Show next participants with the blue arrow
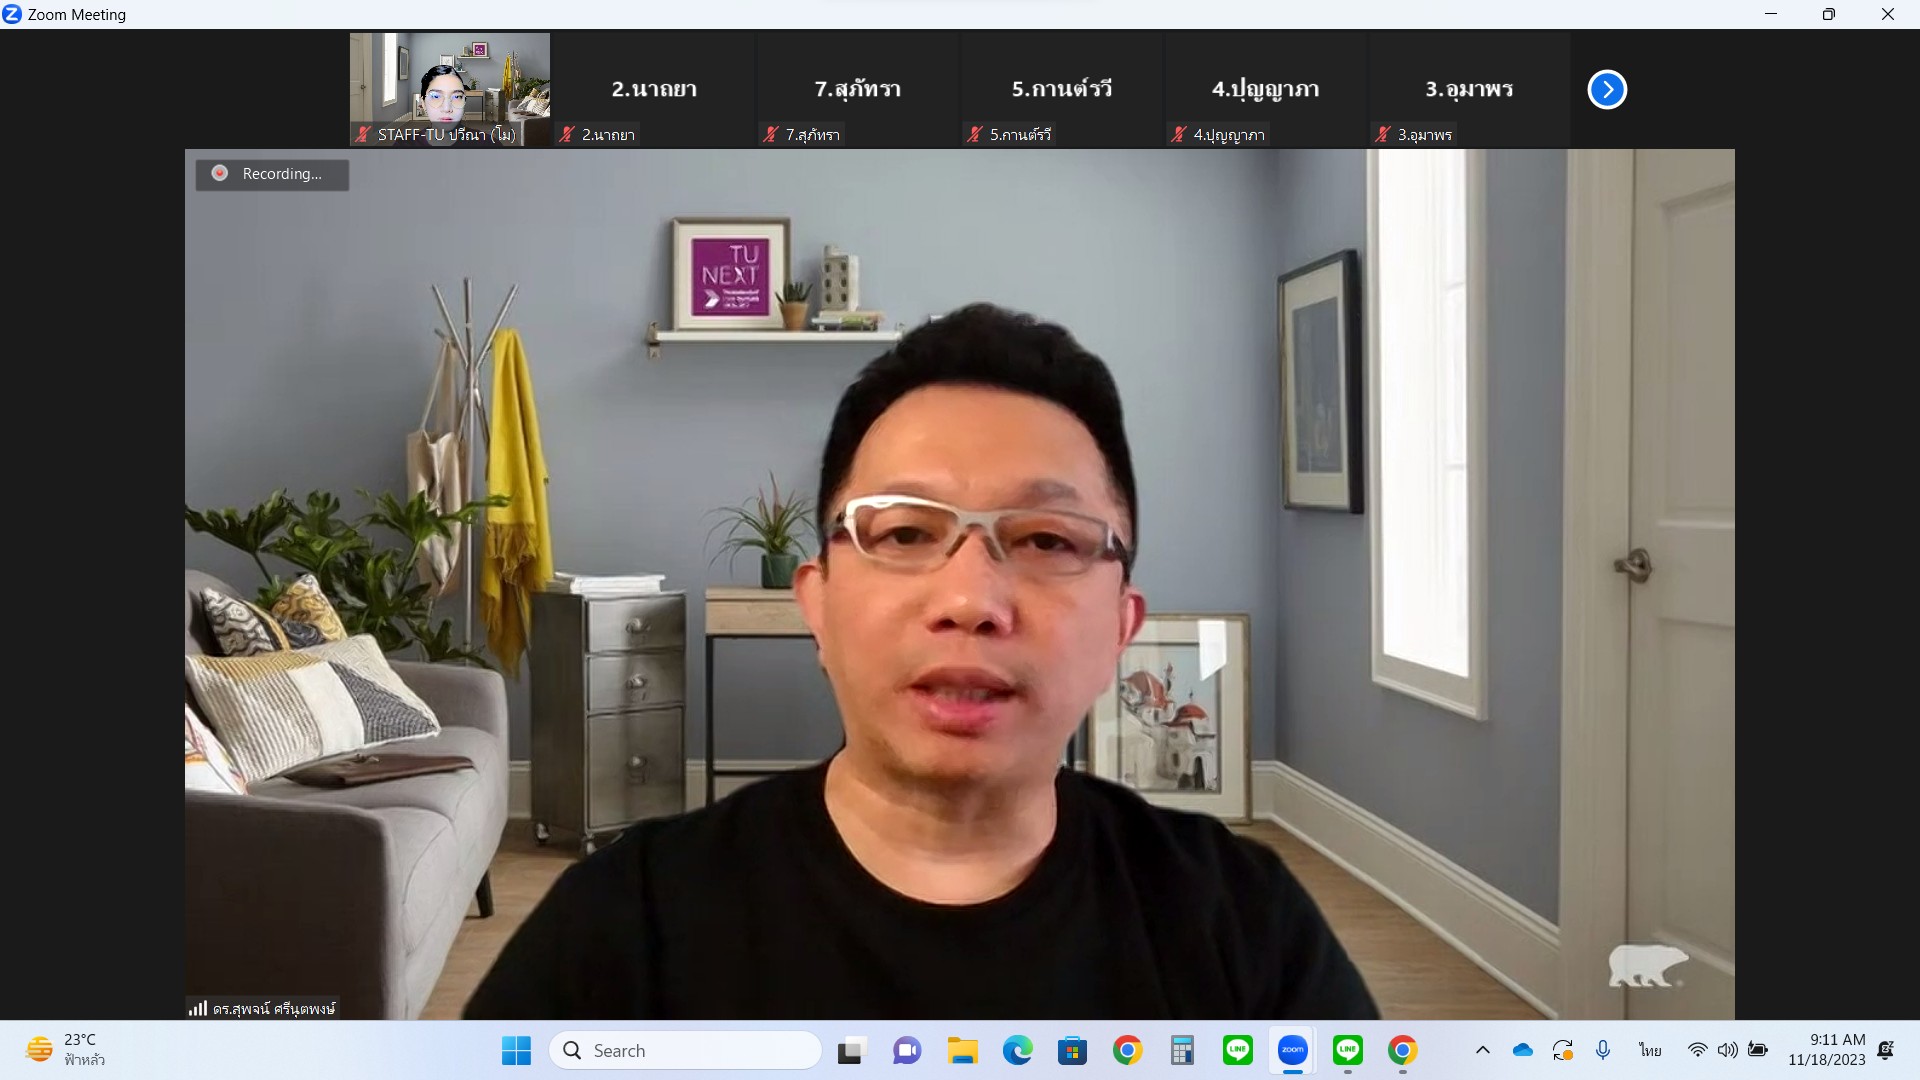This screenshot has height=1080, width=1920. click(1607, 89)
